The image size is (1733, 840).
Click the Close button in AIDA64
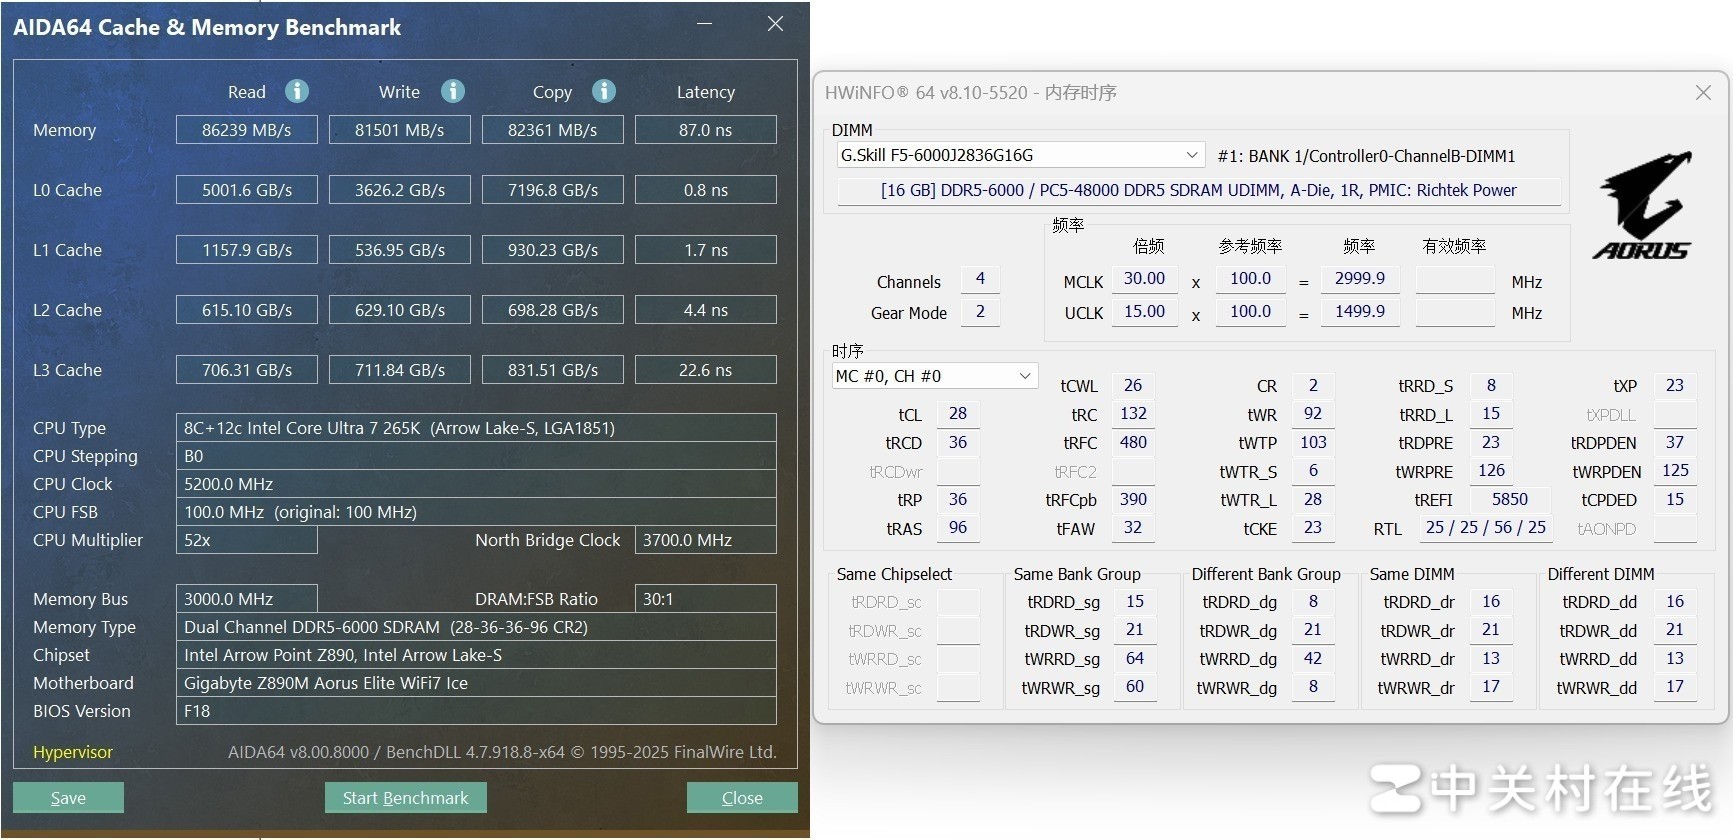[742, 797]
